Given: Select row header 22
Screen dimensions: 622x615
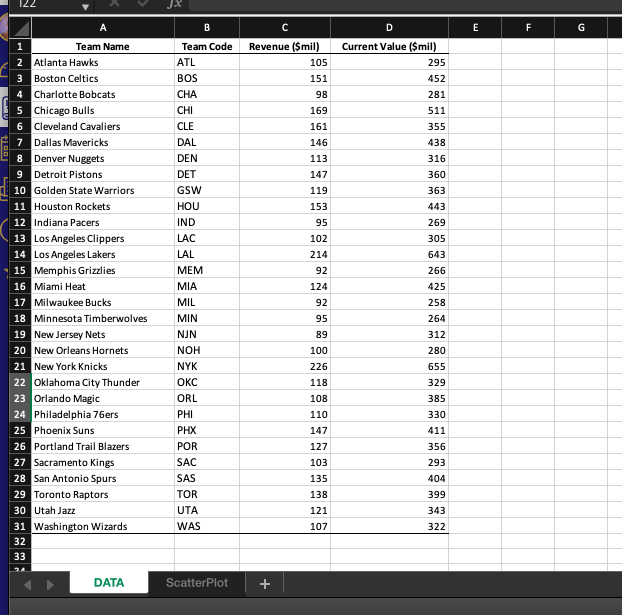Looking at the screenshot, I should (20, 382).
